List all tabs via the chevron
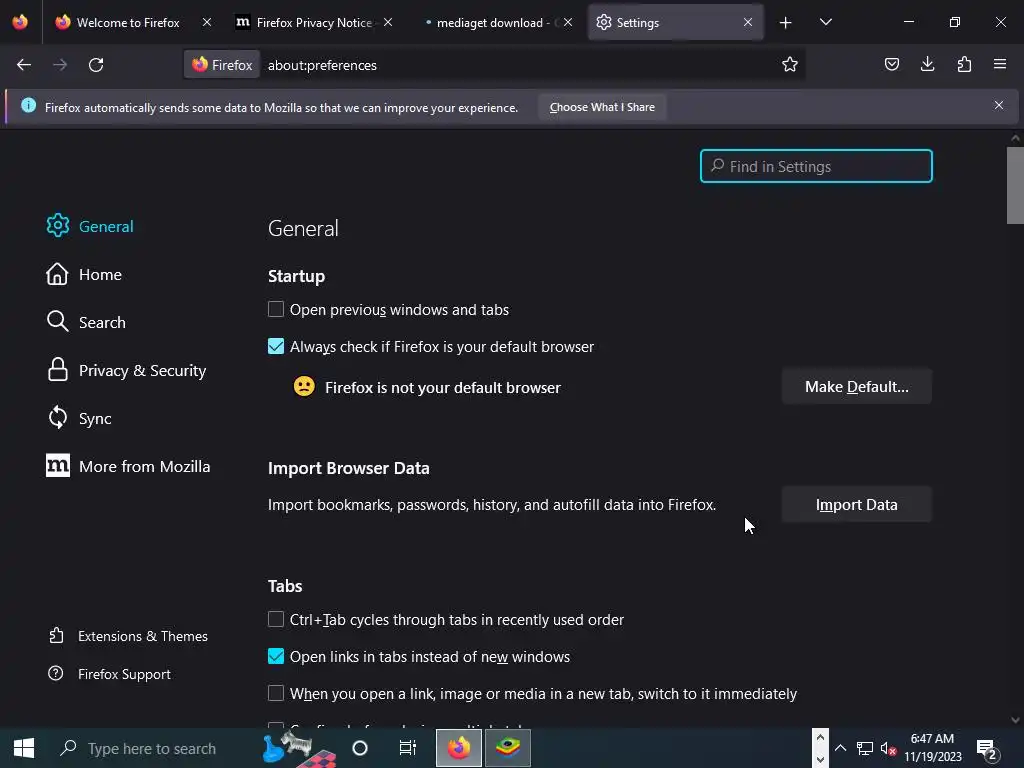The width and height of the screenshot is (1024, 768). (x=825, y=22)
